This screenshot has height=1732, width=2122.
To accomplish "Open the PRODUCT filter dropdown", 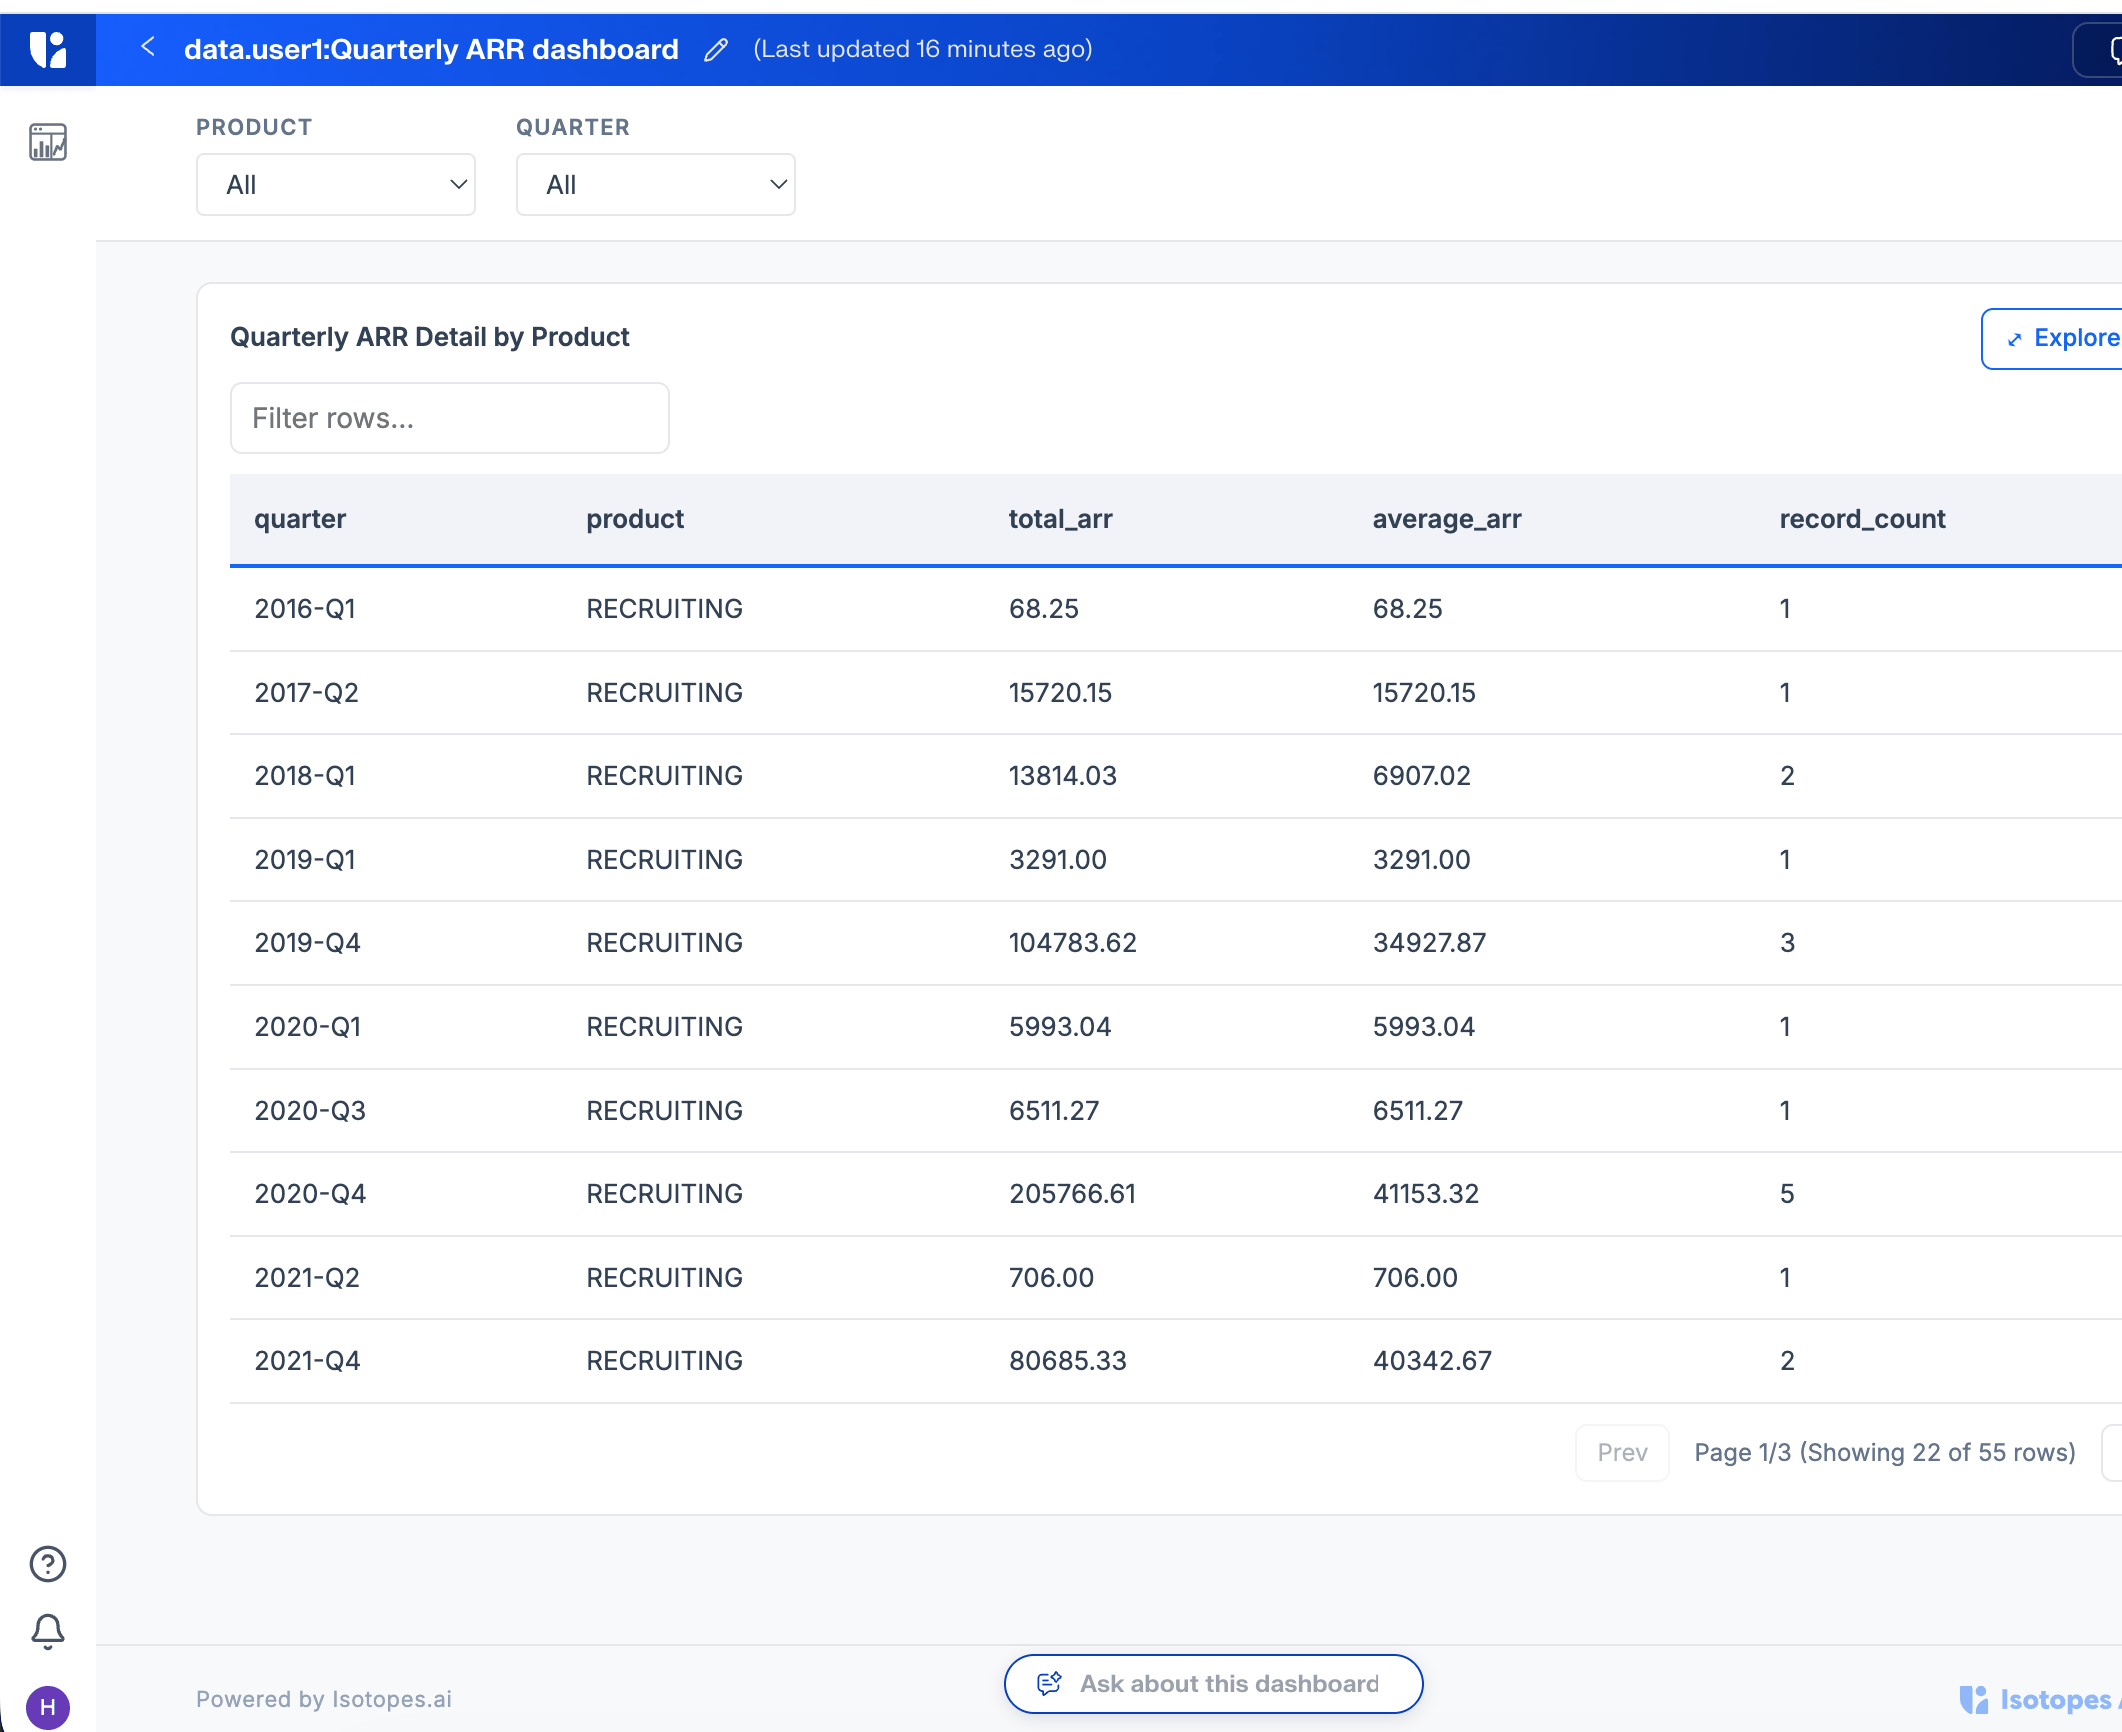I will (336, 184).
